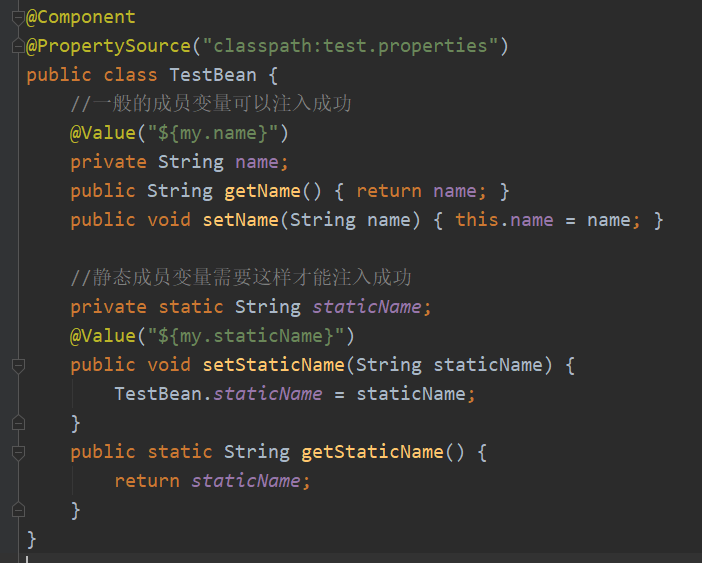The height and width of the screenshot is (563, 702).
Task: Click the setName method name
Action: [x=240, y=220]
